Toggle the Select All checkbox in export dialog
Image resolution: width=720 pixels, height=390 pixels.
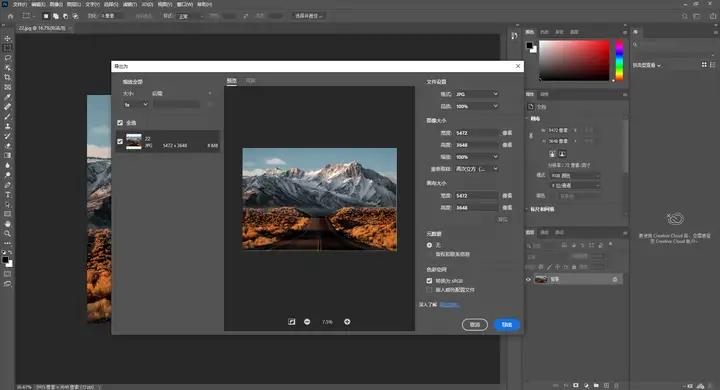coord(120,123)
